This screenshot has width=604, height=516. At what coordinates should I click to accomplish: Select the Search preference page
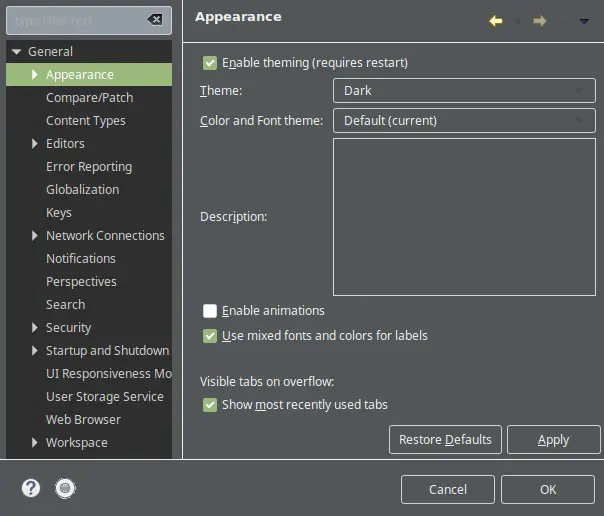pos(65,305)
